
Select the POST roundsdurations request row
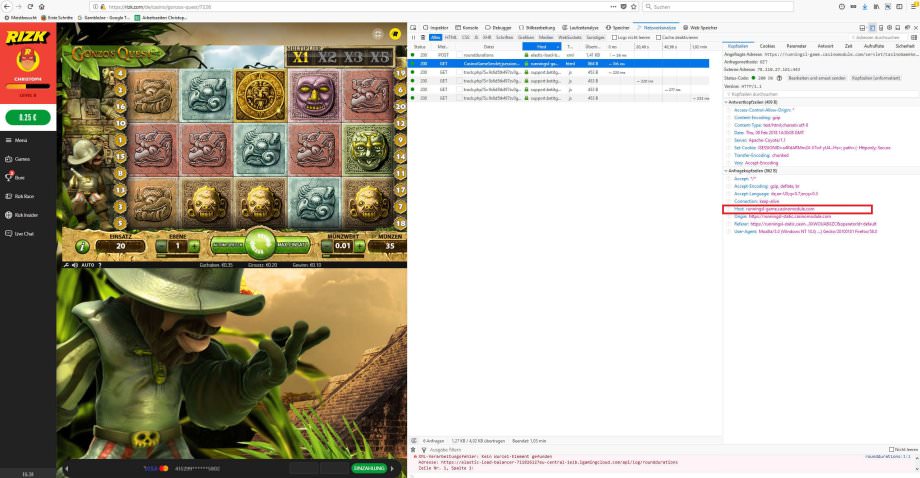click(559, 55)
